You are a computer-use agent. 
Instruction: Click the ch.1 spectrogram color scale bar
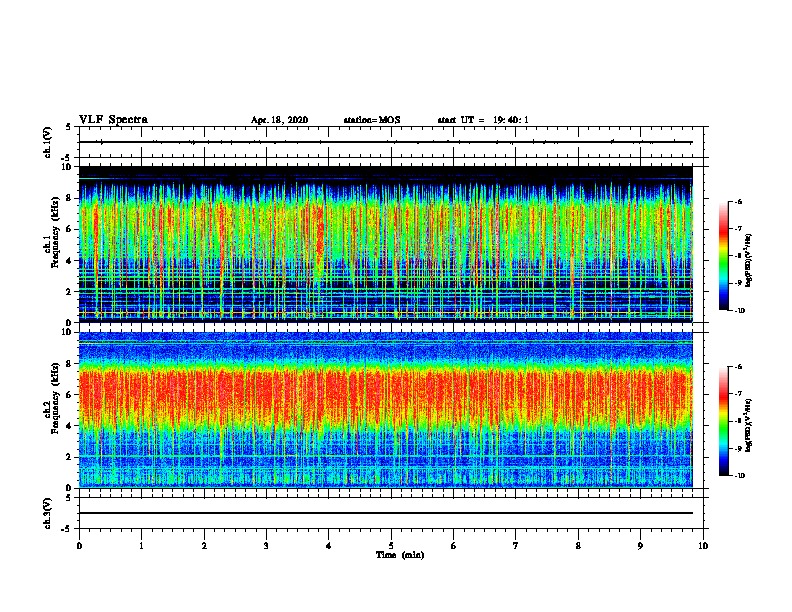(723, 256)
